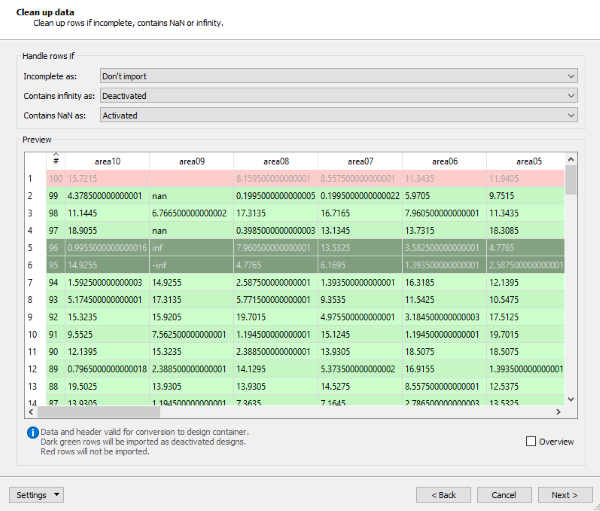Click the horizontal scrollbar right arrow
Screen dimensions: 600x511
[x=558, y=411]
